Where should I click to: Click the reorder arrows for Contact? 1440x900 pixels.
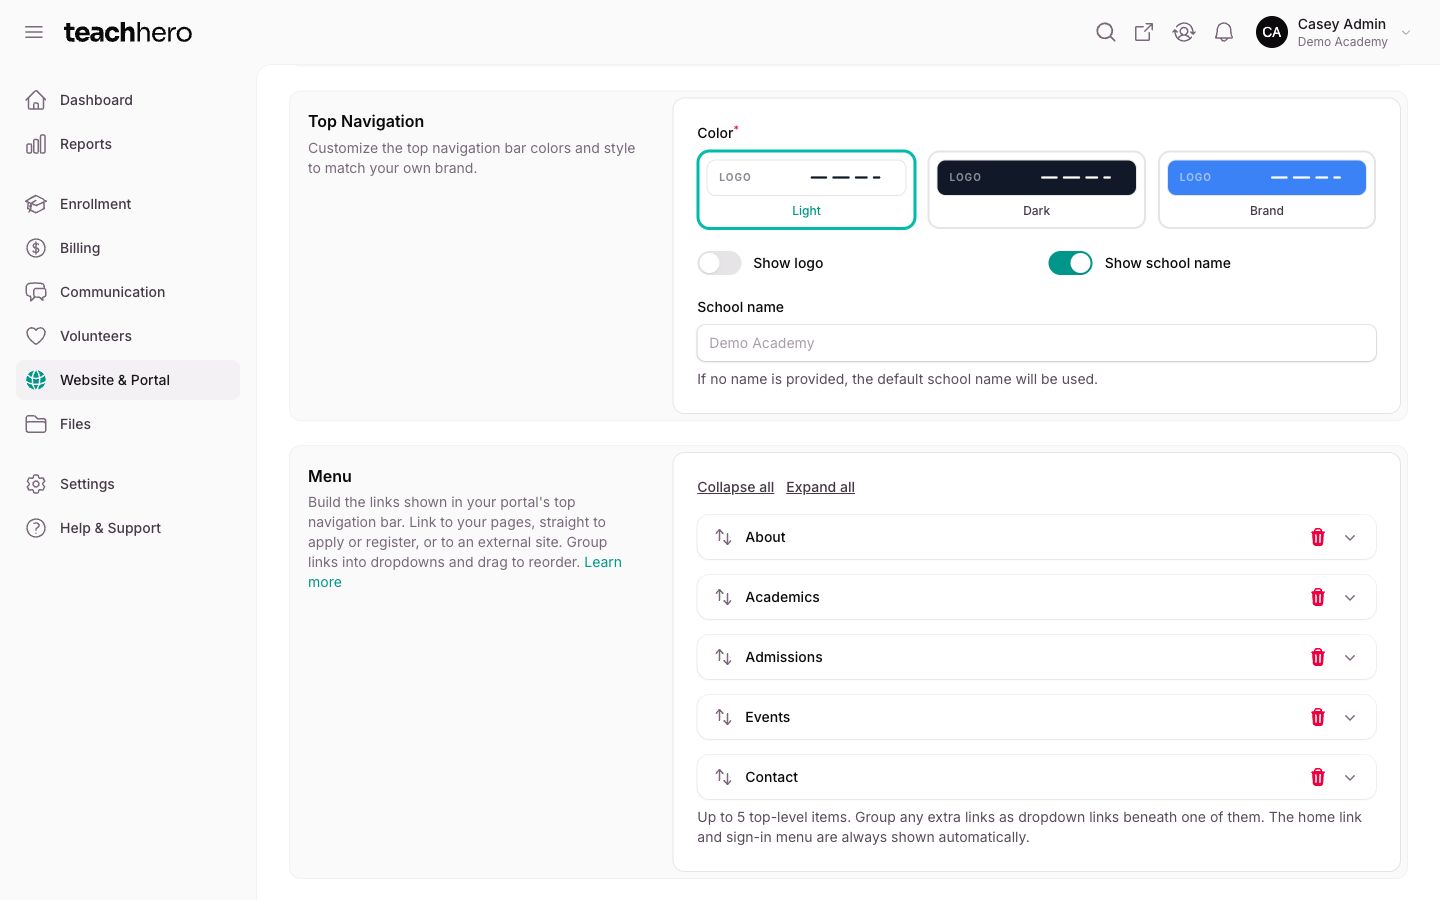tap(724, 777)
